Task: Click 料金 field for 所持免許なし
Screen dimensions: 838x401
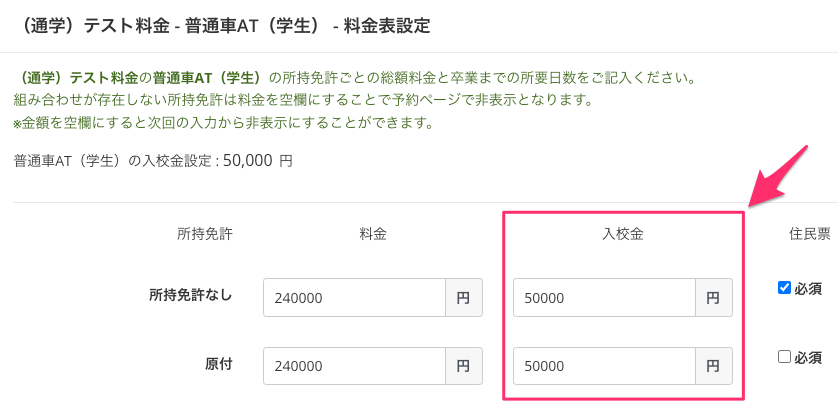Action: [354, 298]
